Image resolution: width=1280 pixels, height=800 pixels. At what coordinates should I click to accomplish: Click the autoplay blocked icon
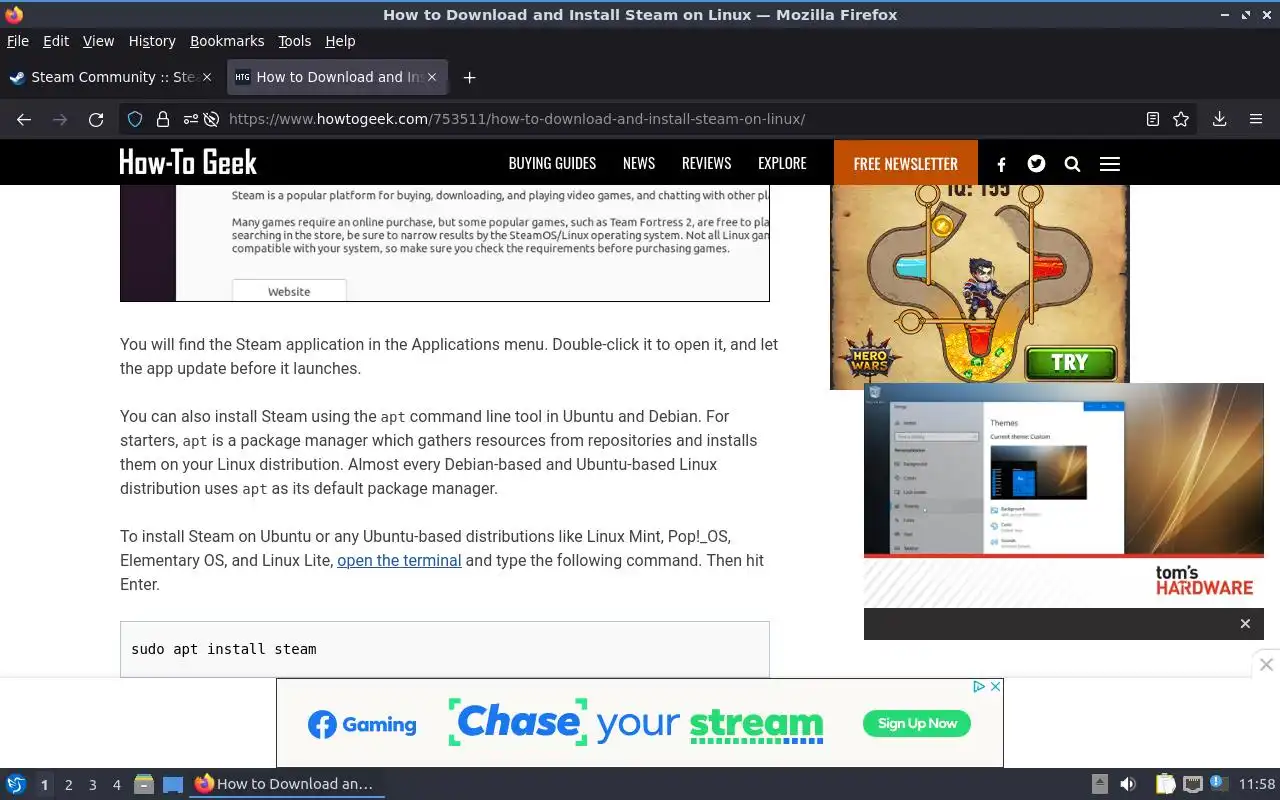click(x=211, y=119)
